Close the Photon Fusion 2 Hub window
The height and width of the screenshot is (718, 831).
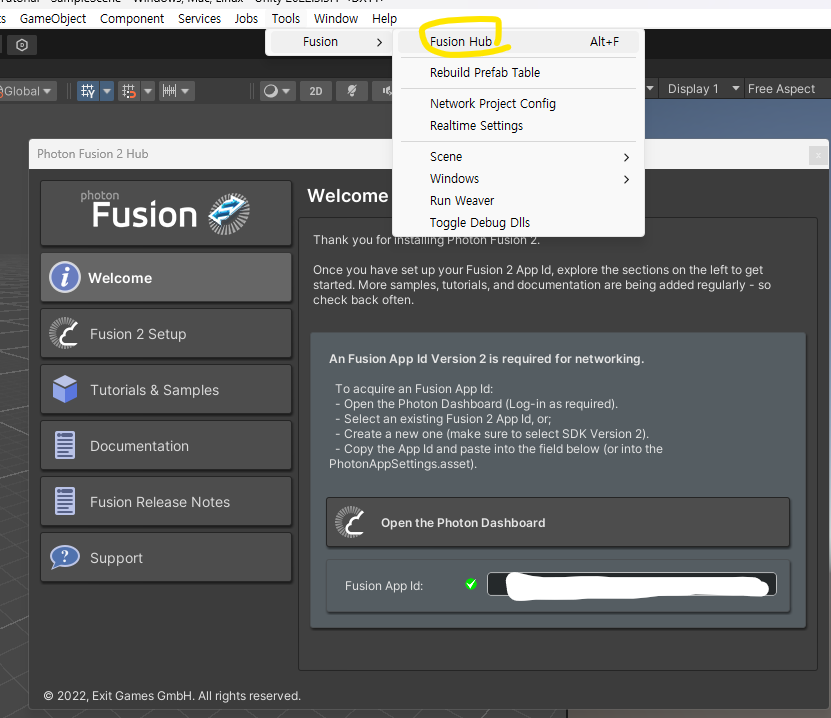[x=818, y=155]
